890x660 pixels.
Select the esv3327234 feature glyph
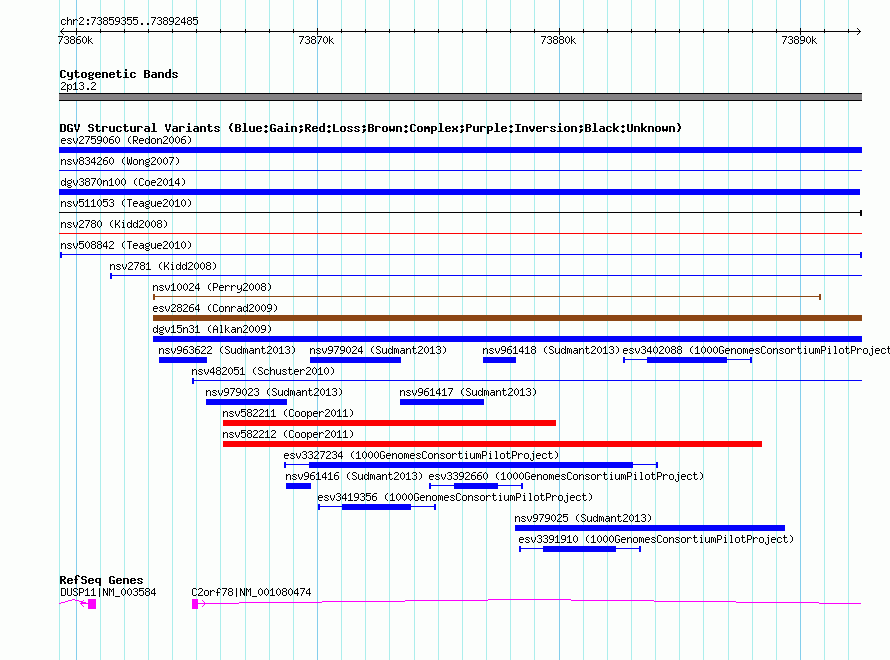pos(471,465)
